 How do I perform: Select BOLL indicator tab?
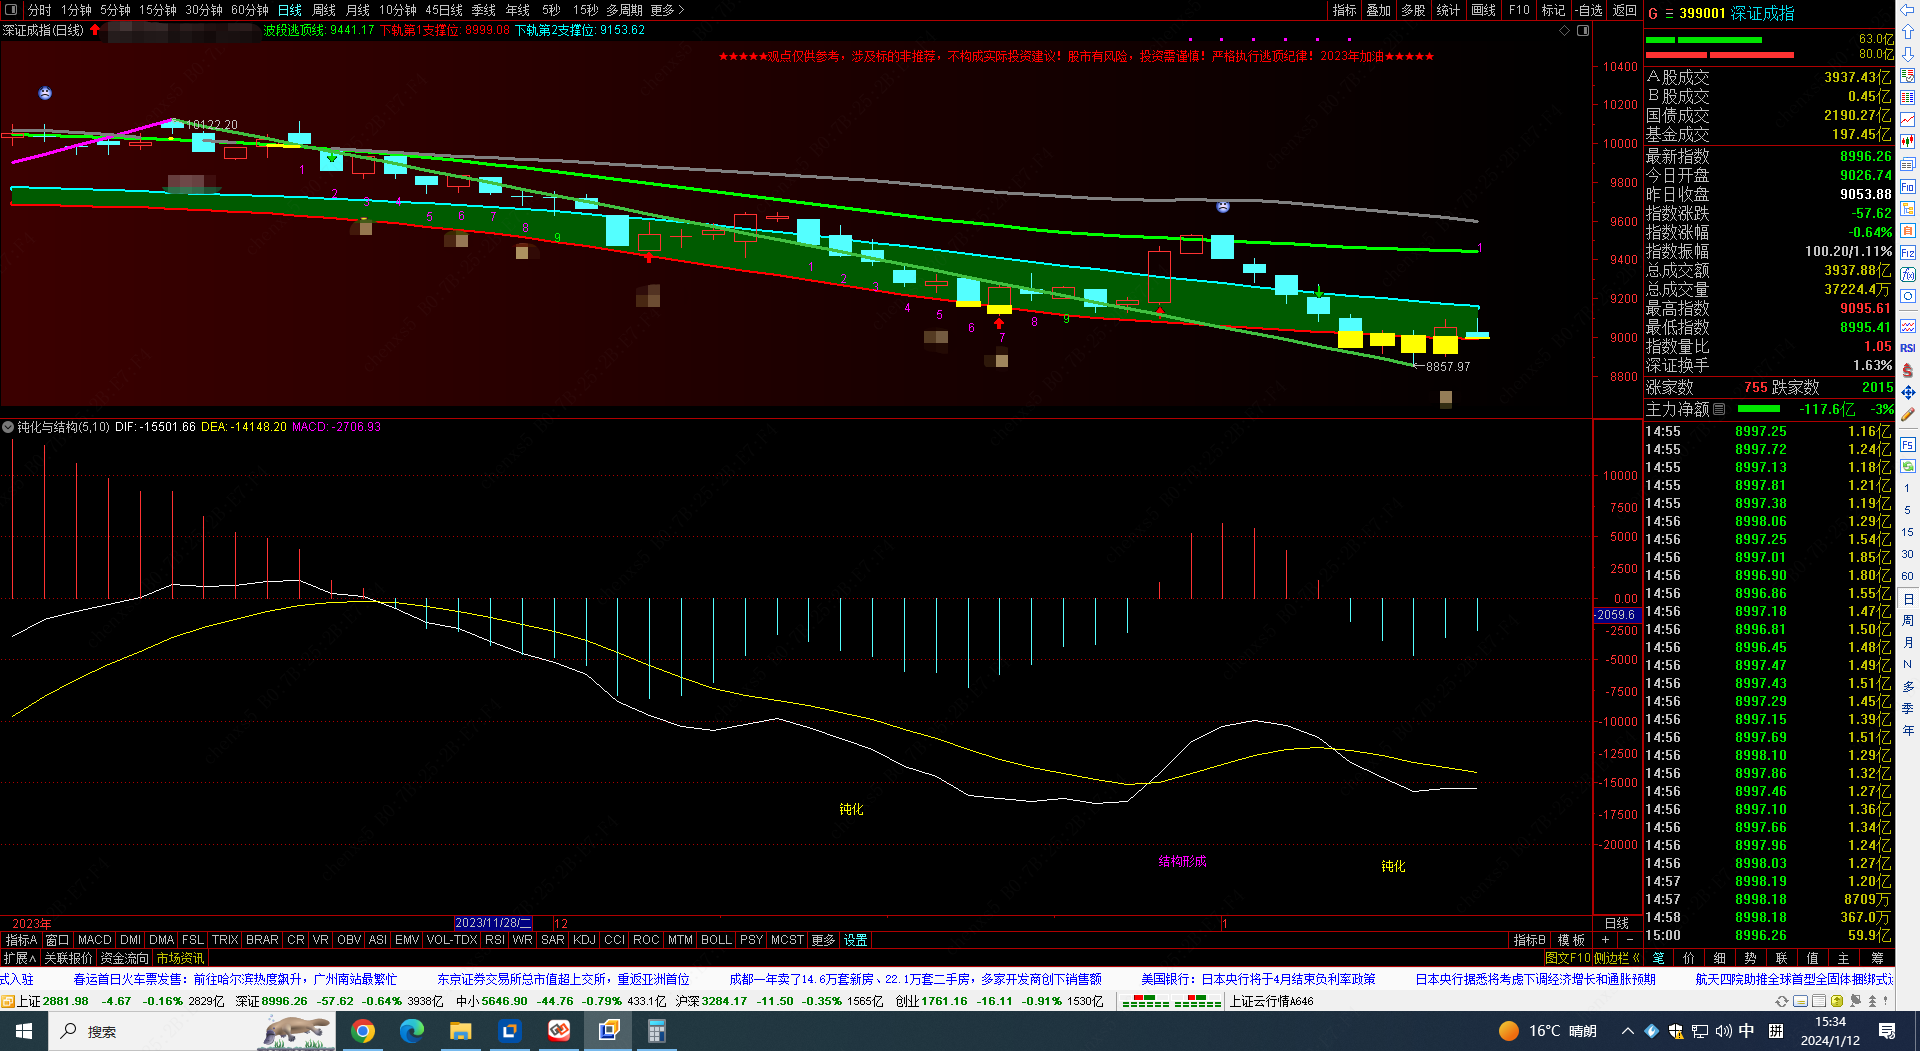(716, 940)
